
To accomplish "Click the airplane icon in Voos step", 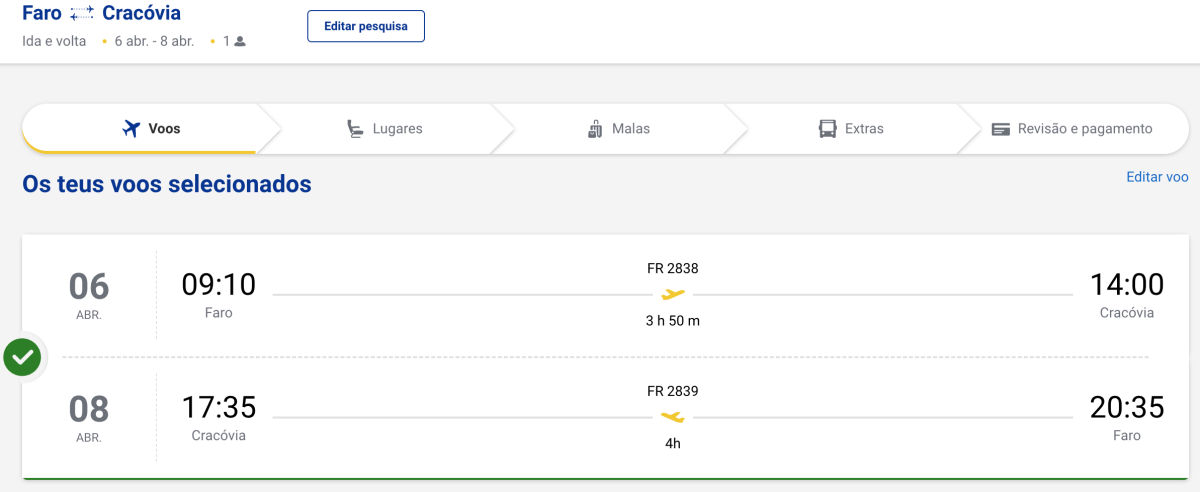I will coord(130,129).
